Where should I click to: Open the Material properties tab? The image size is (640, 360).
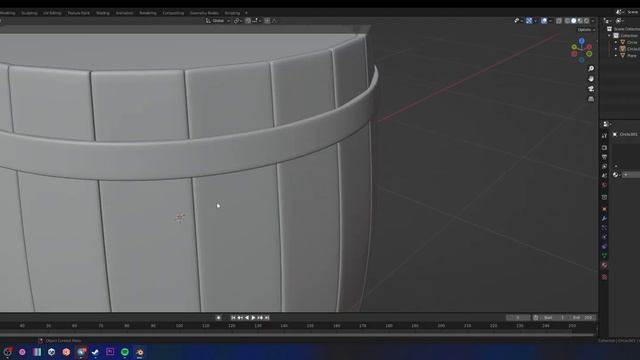click(x=604, y=265)
